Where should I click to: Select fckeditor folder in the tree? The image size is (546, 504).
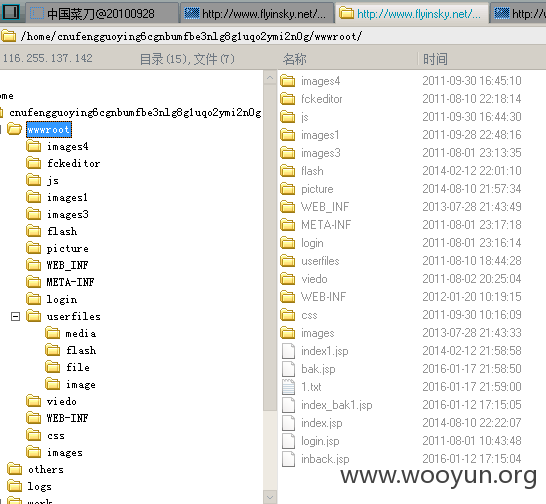click(x=73, y=163)
